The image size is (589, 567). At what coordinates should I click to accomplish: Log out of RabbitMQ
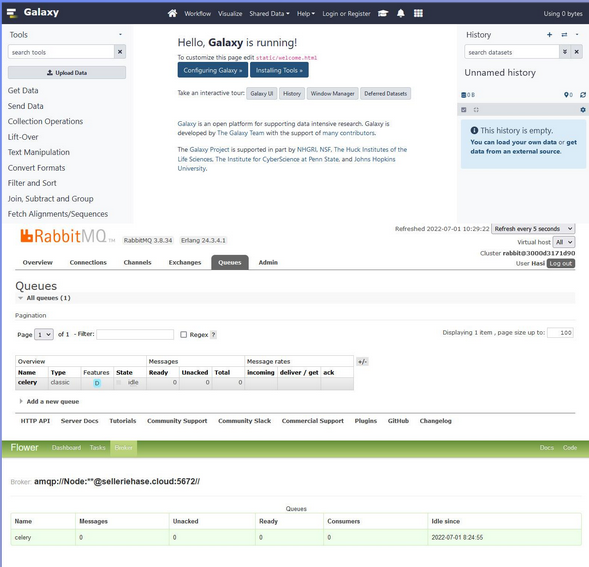tap(561, 263)
